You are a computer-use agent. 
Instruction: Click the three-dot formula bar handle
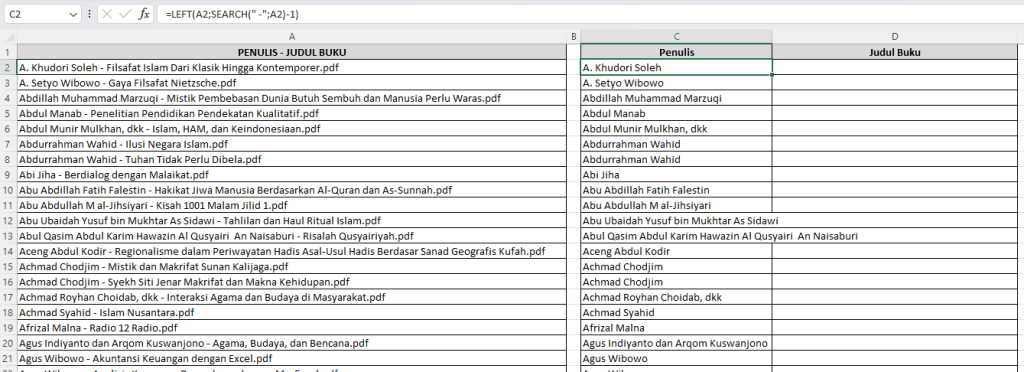click(89, 14)
